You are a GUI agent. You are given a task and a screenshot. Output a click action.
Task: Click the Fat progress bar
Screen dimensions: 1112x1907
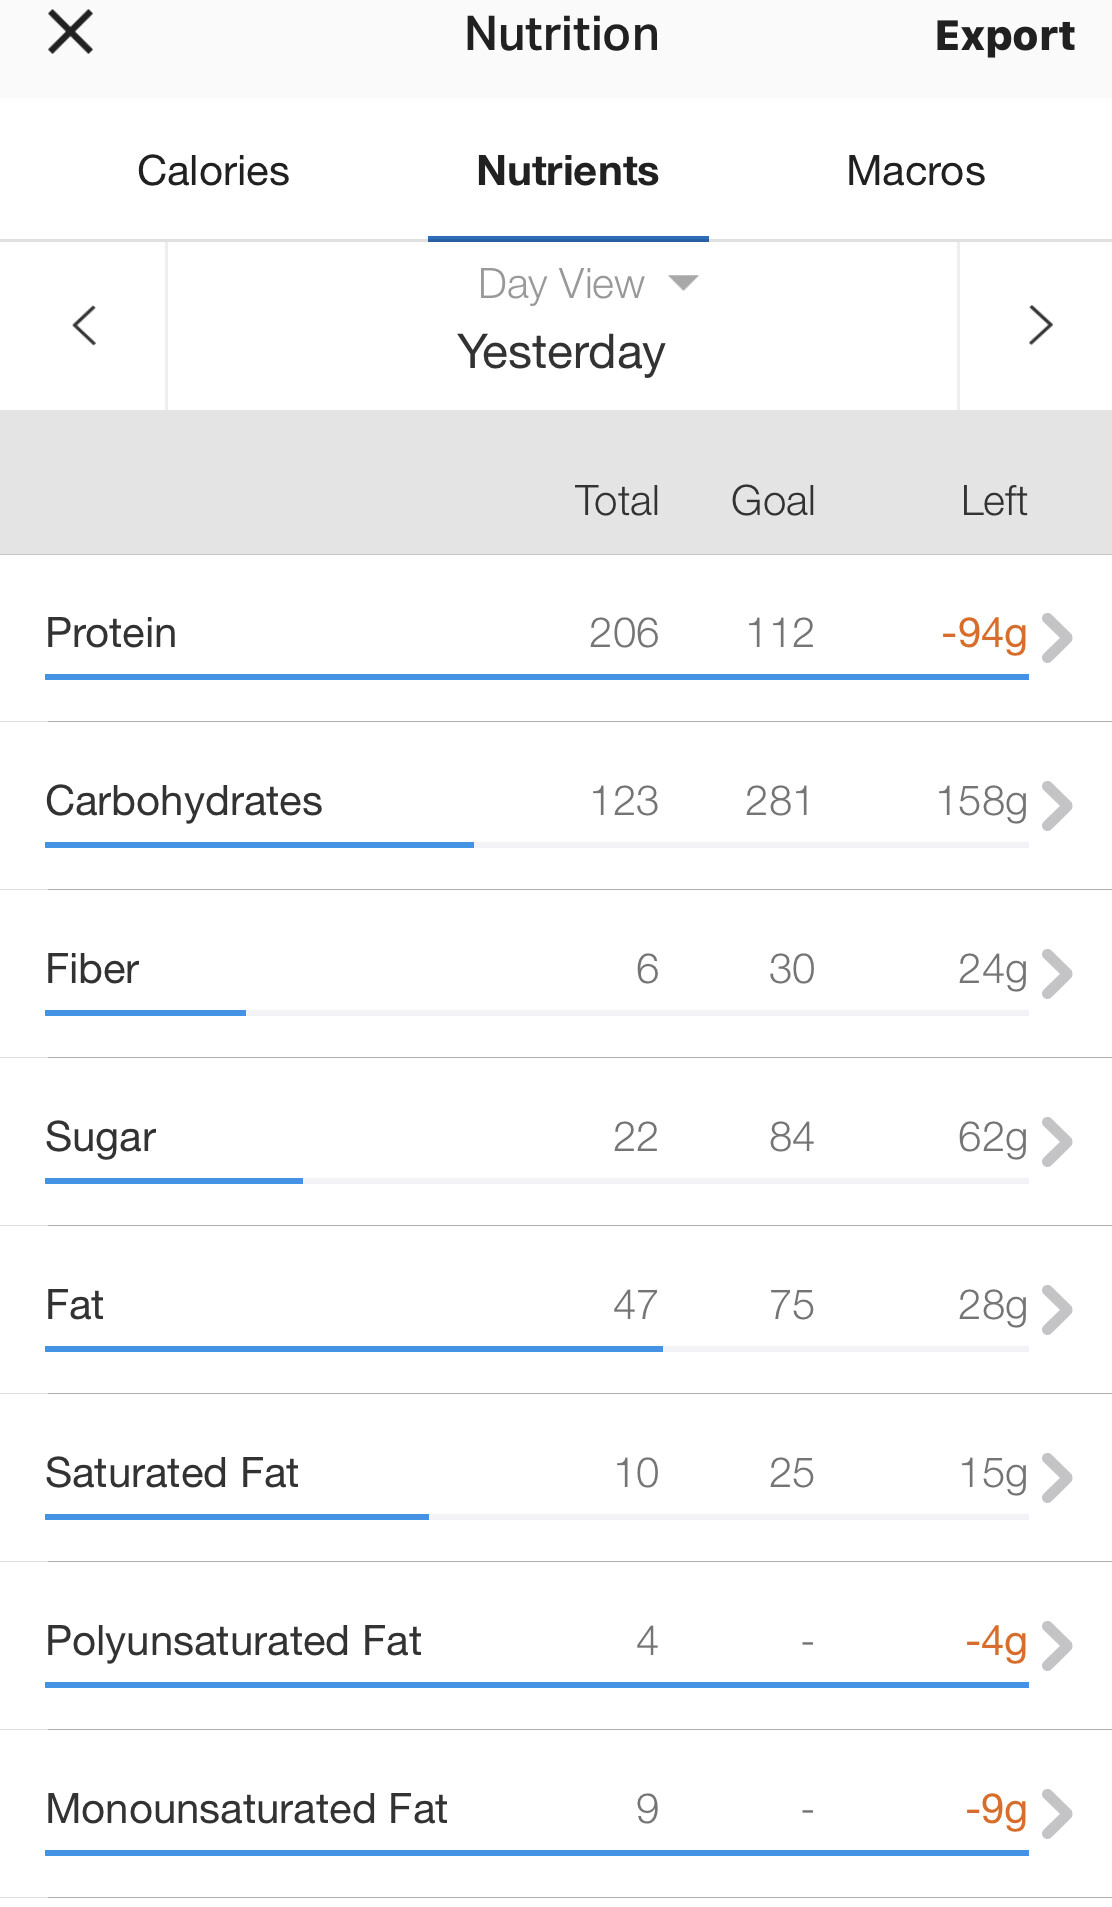536,1349
